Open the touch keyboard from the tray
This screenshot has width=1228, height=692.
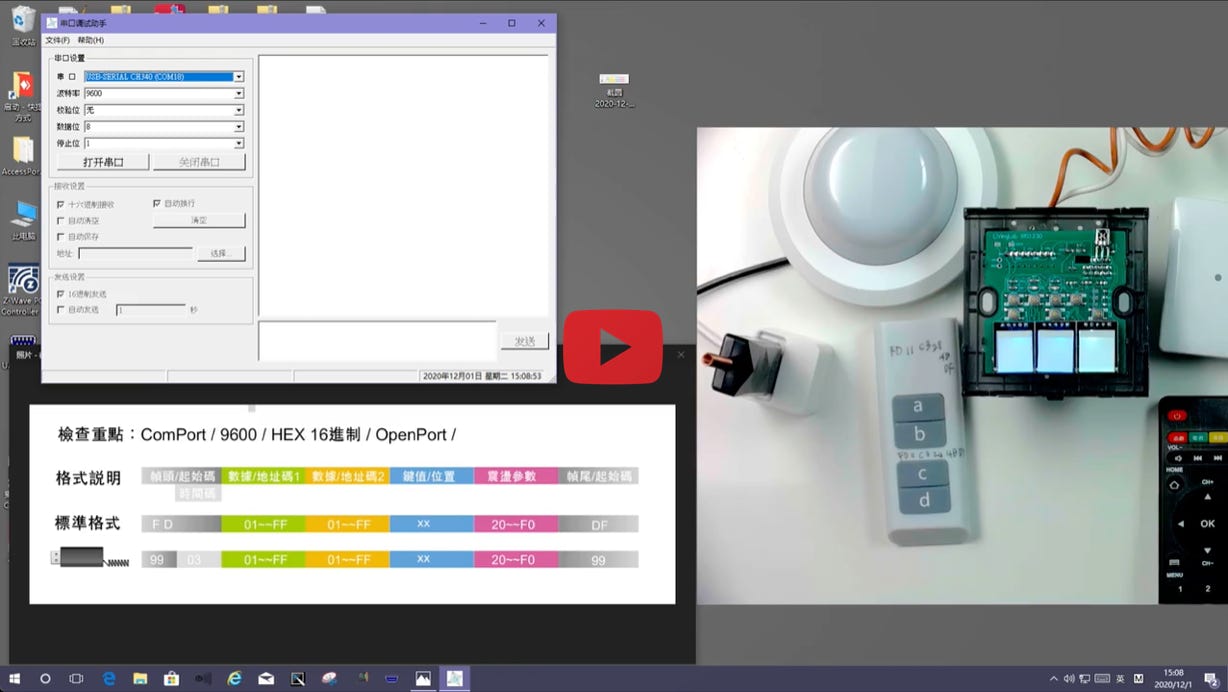(x=1102, y=678)
